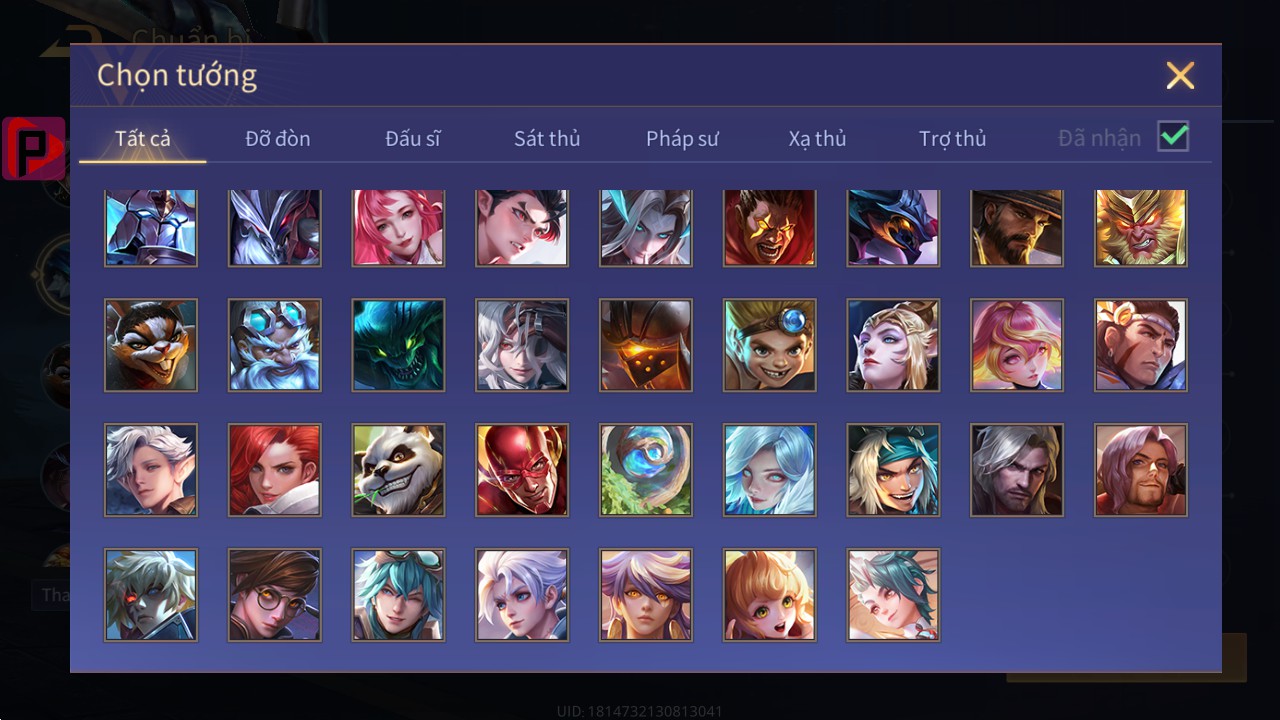Choose the red Flash hero portrait
The image size is (1280, 720).
(x=522, y=470)
